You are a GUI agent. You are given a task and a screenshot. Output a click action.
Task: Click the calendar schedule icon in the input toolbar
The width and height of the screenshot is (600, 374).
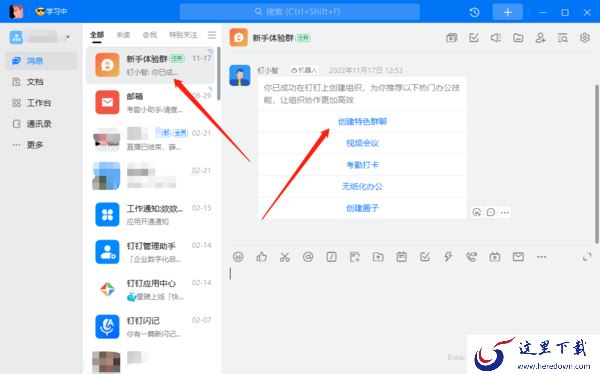click(x=401, y=256)
